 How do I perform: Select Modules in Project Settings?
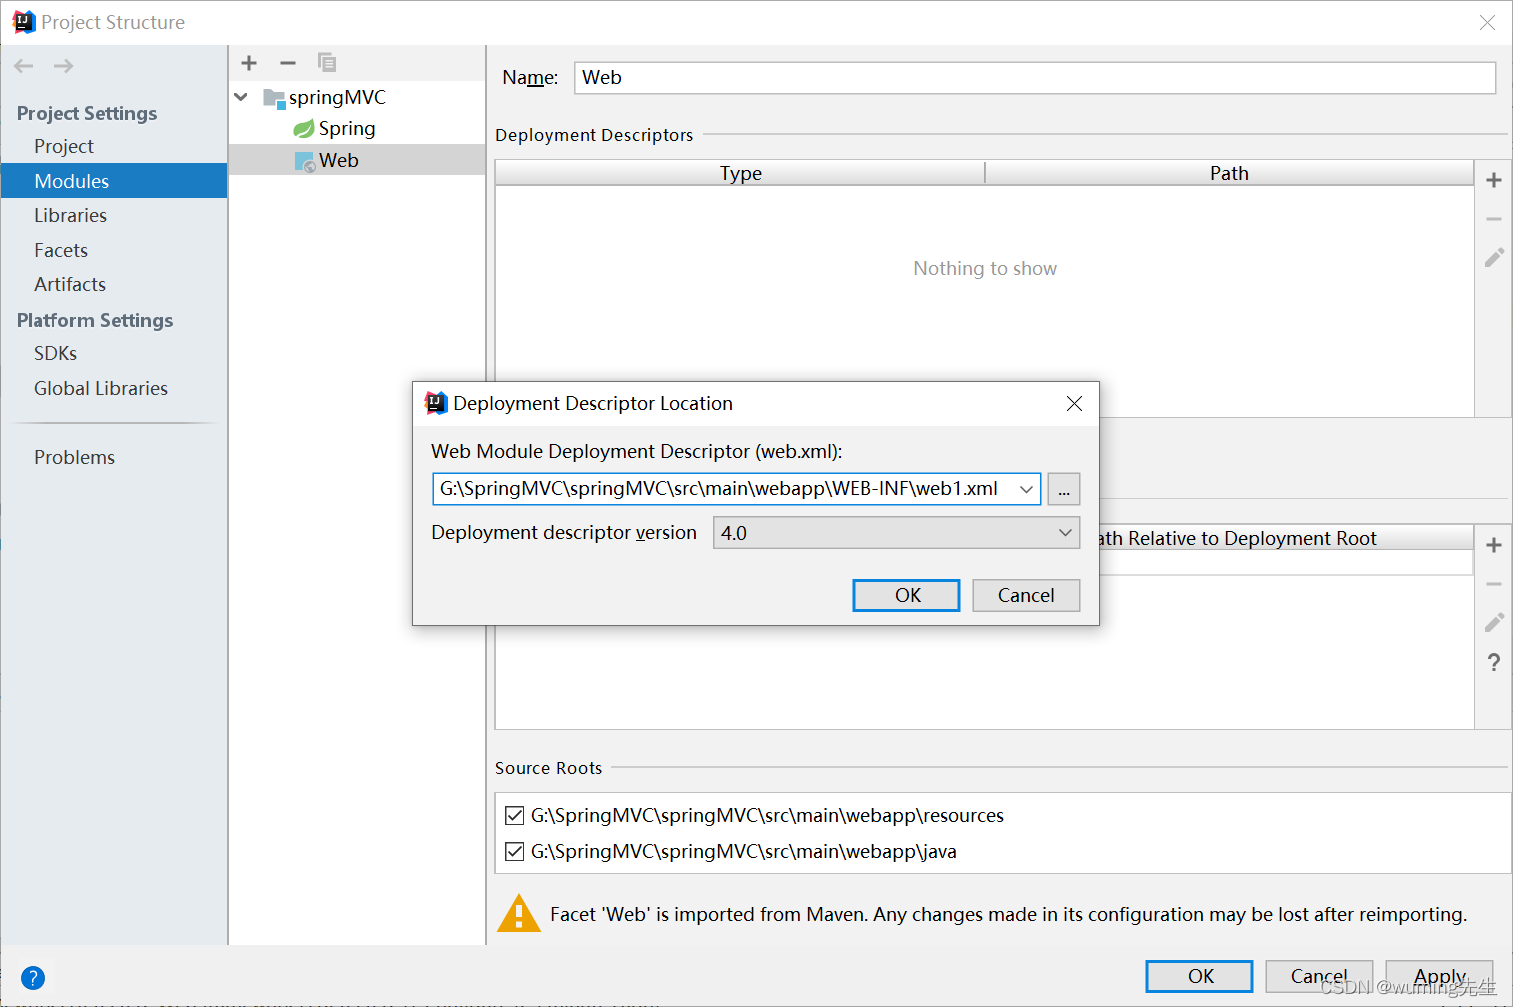click(x=114, y=181)
